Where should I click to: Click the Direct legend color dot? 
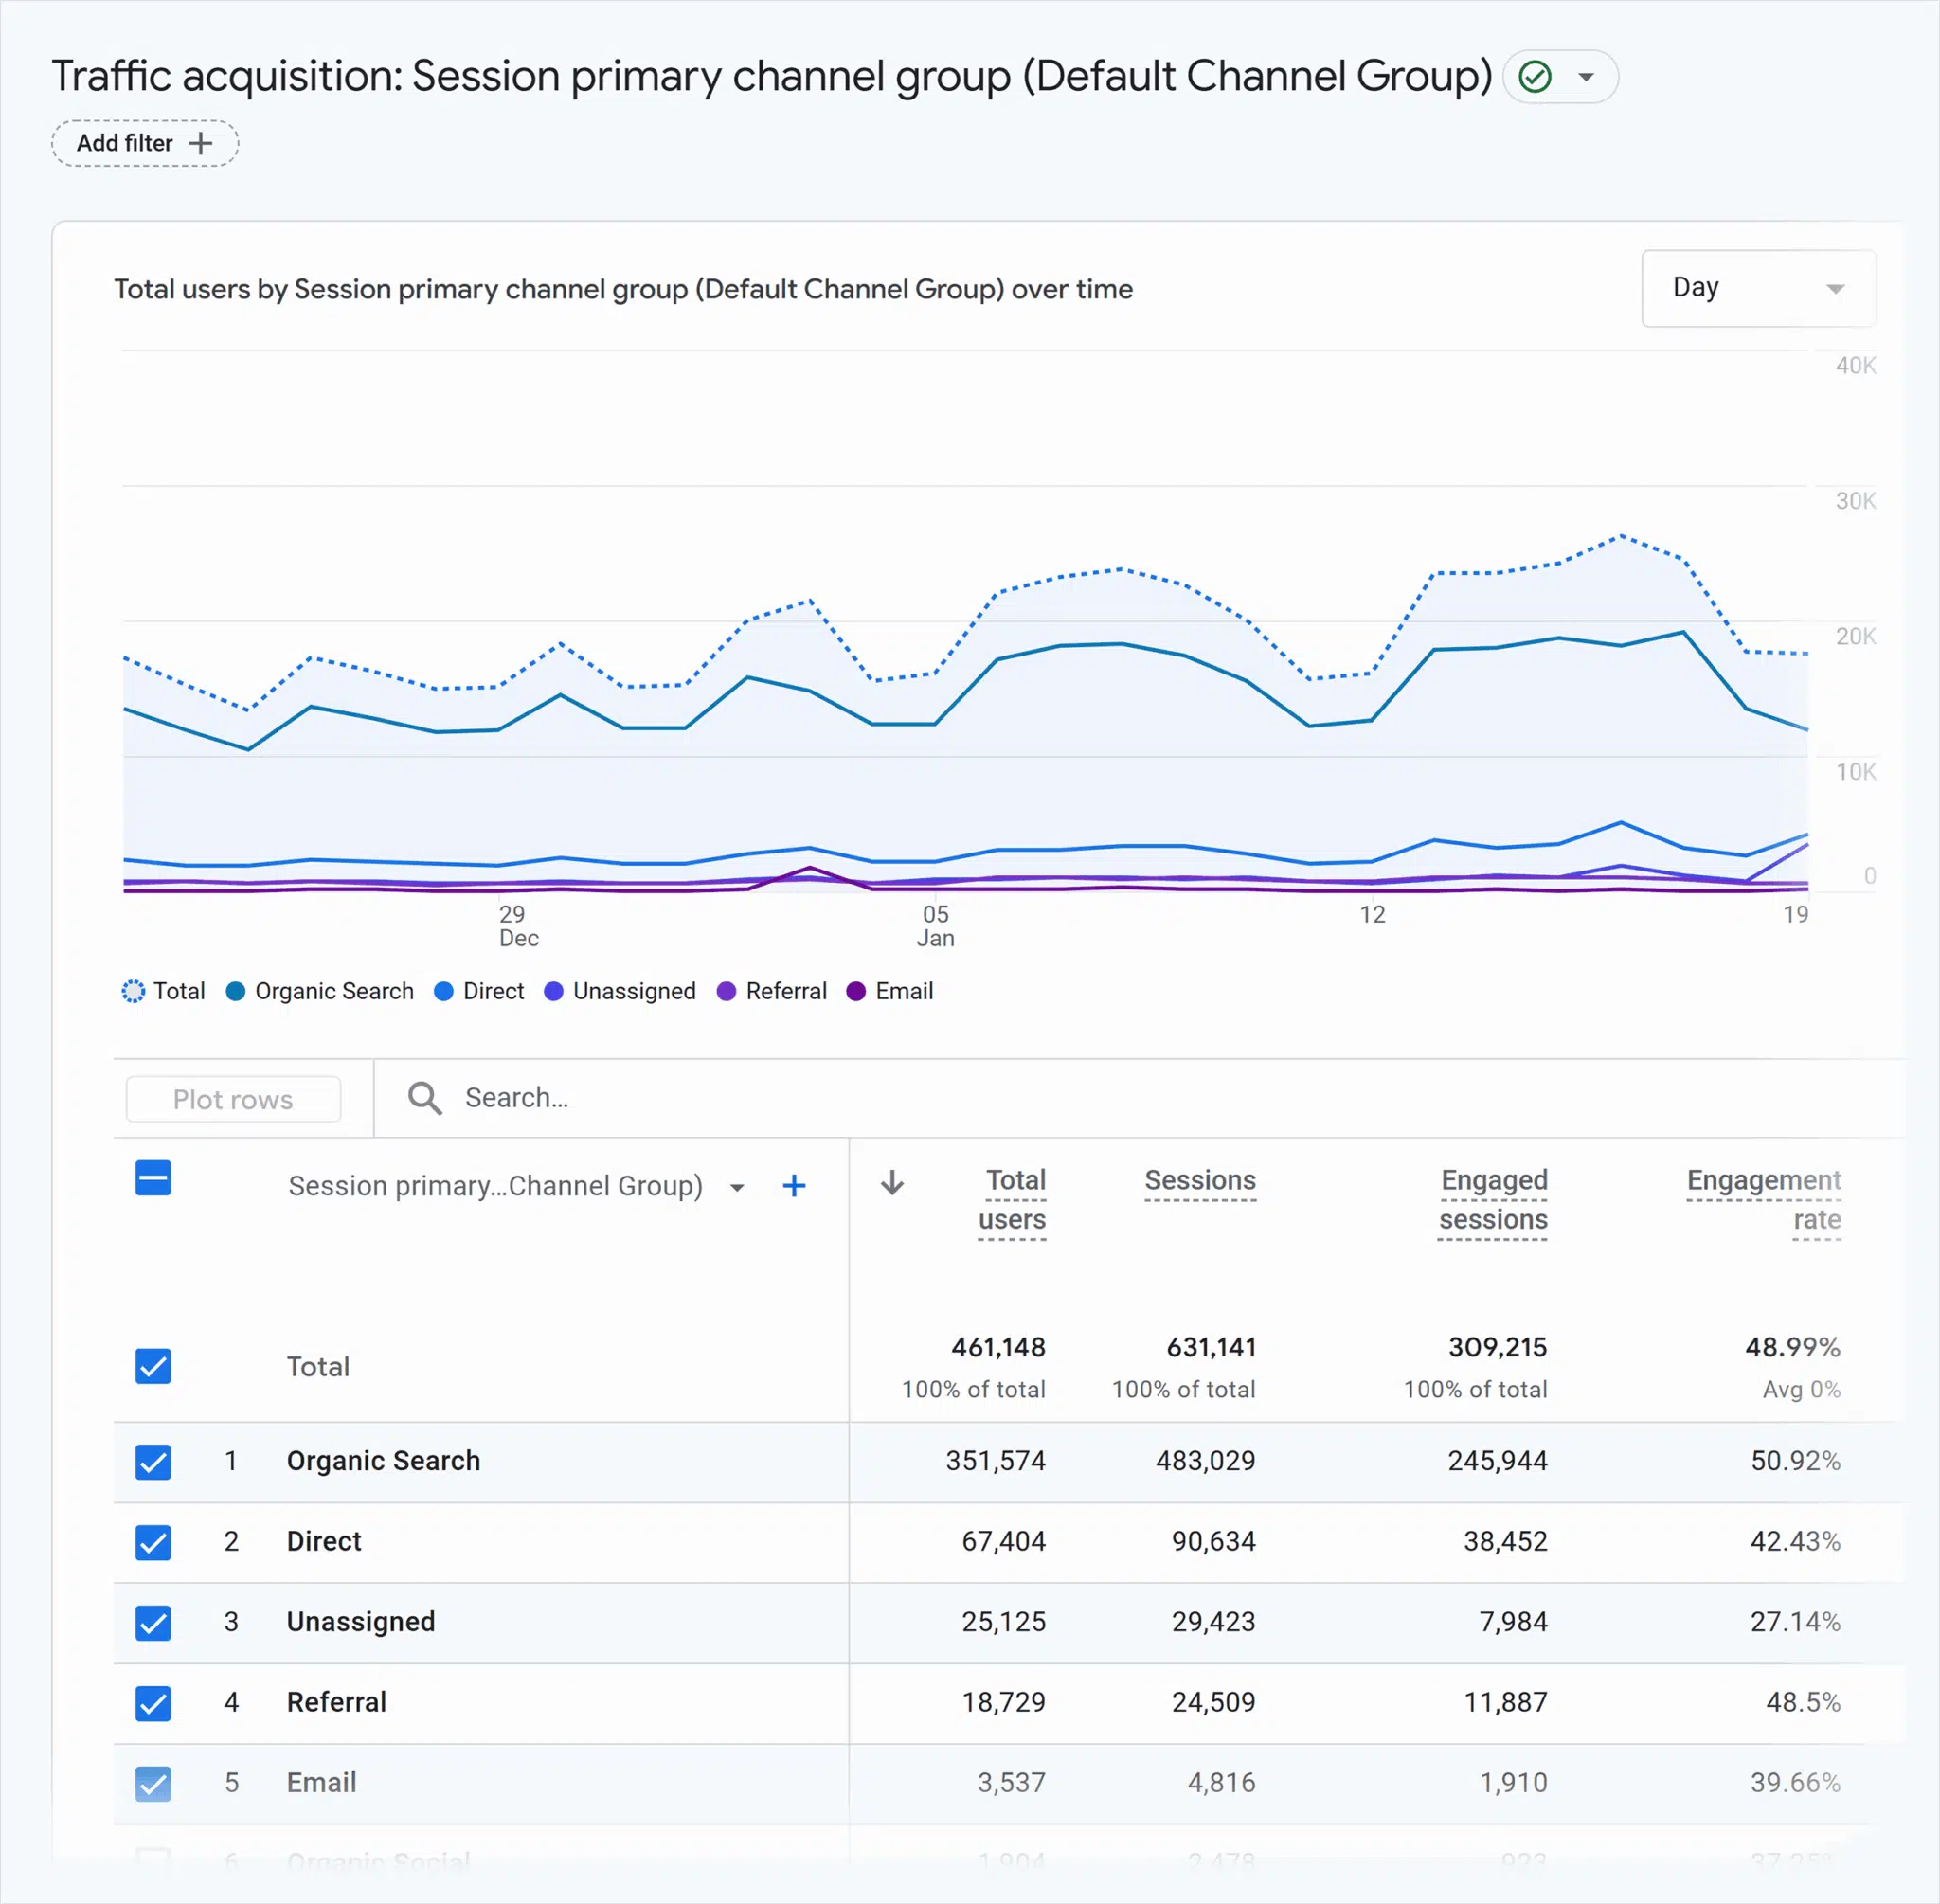(443, 991)
